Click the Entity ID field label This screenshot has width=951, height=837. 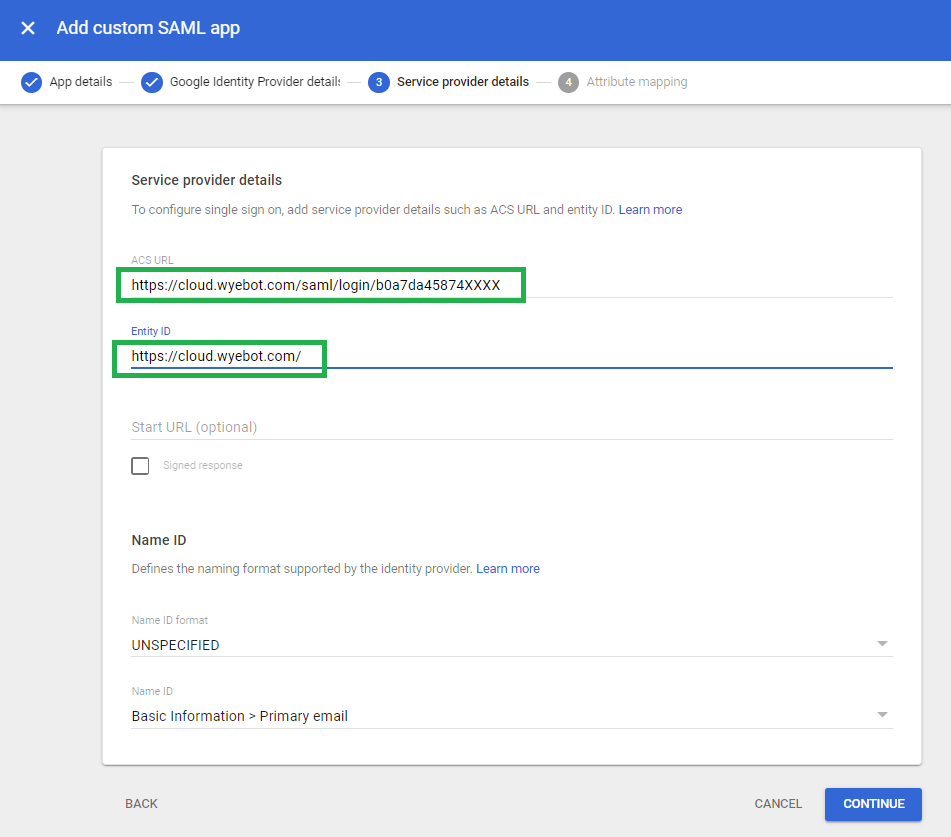(151, 331)
